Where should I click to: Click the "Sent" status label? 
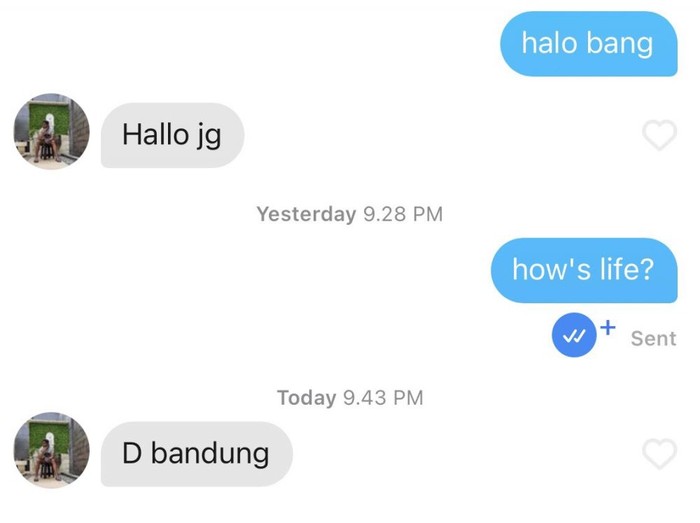click(653, 339)
